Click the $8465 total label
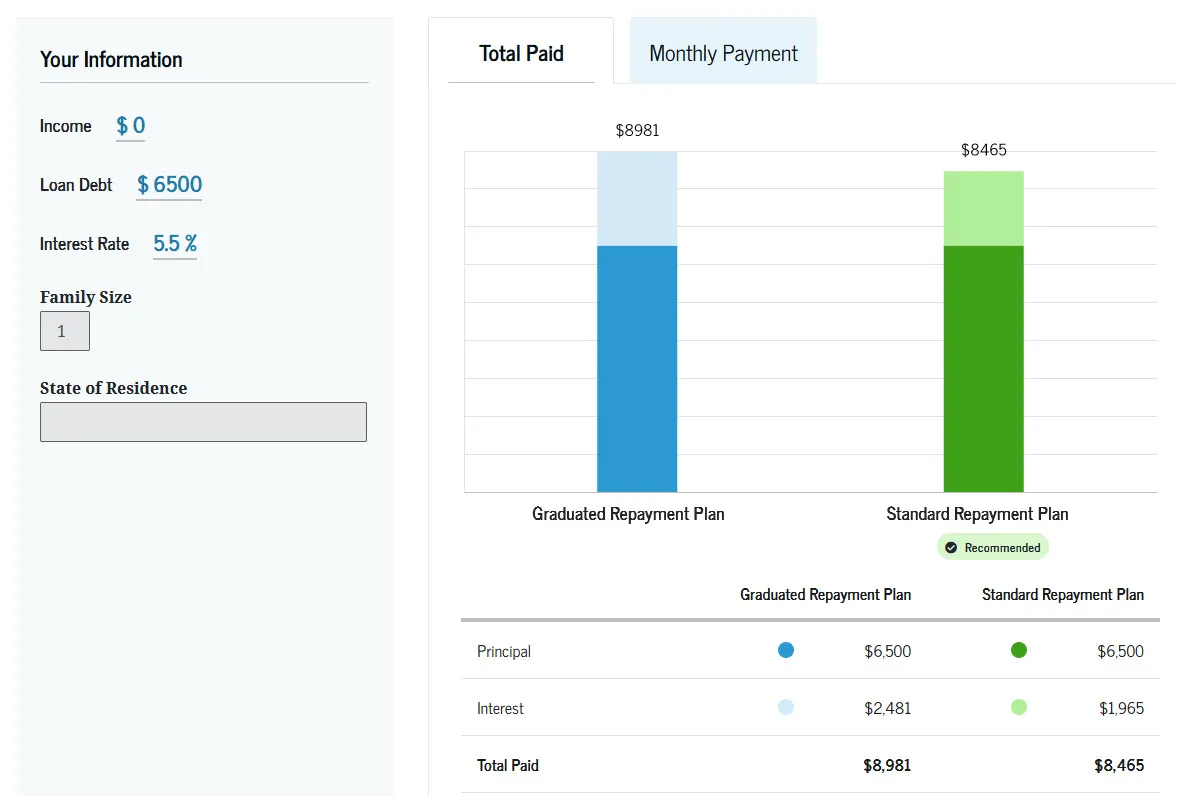This screenshot has width=1177, height=796. (982, 150)
